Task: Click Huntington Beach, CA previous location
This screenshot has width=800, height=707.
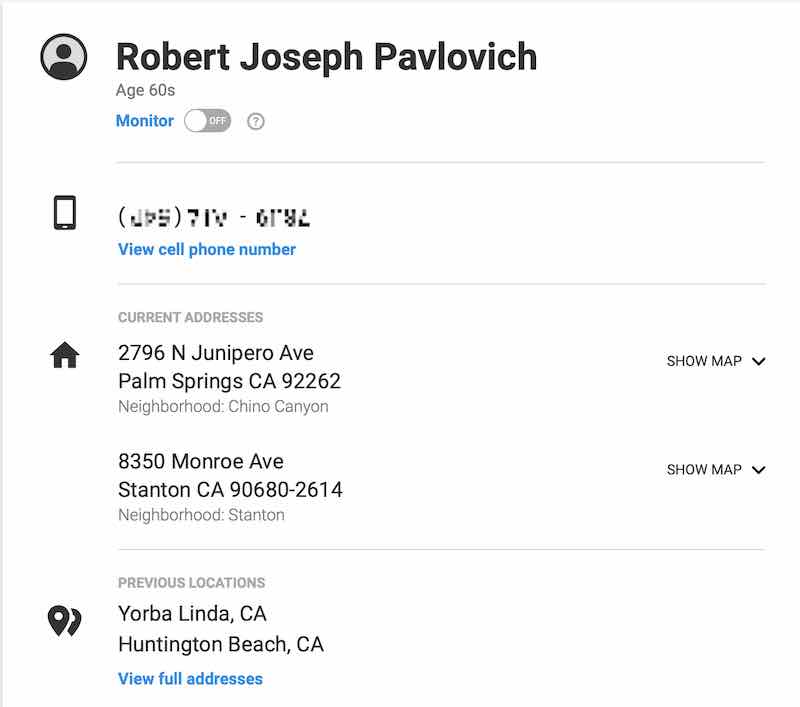Action: (220, 645)
